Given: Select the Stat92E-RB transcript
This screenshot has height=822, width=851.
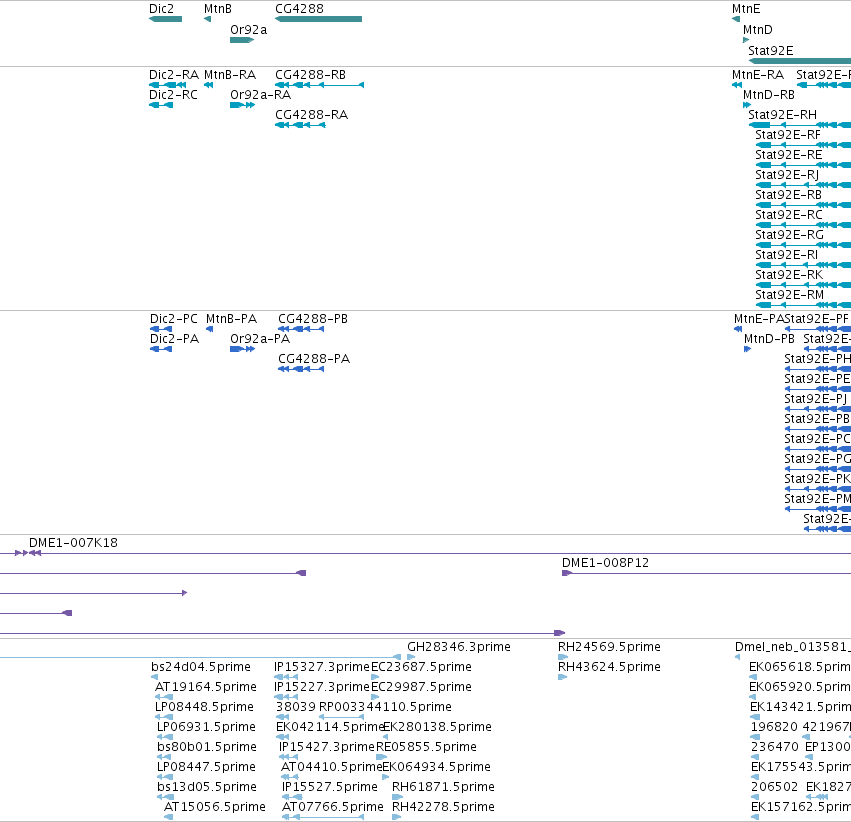Looking at the screenshot, I should pos(803,205).
